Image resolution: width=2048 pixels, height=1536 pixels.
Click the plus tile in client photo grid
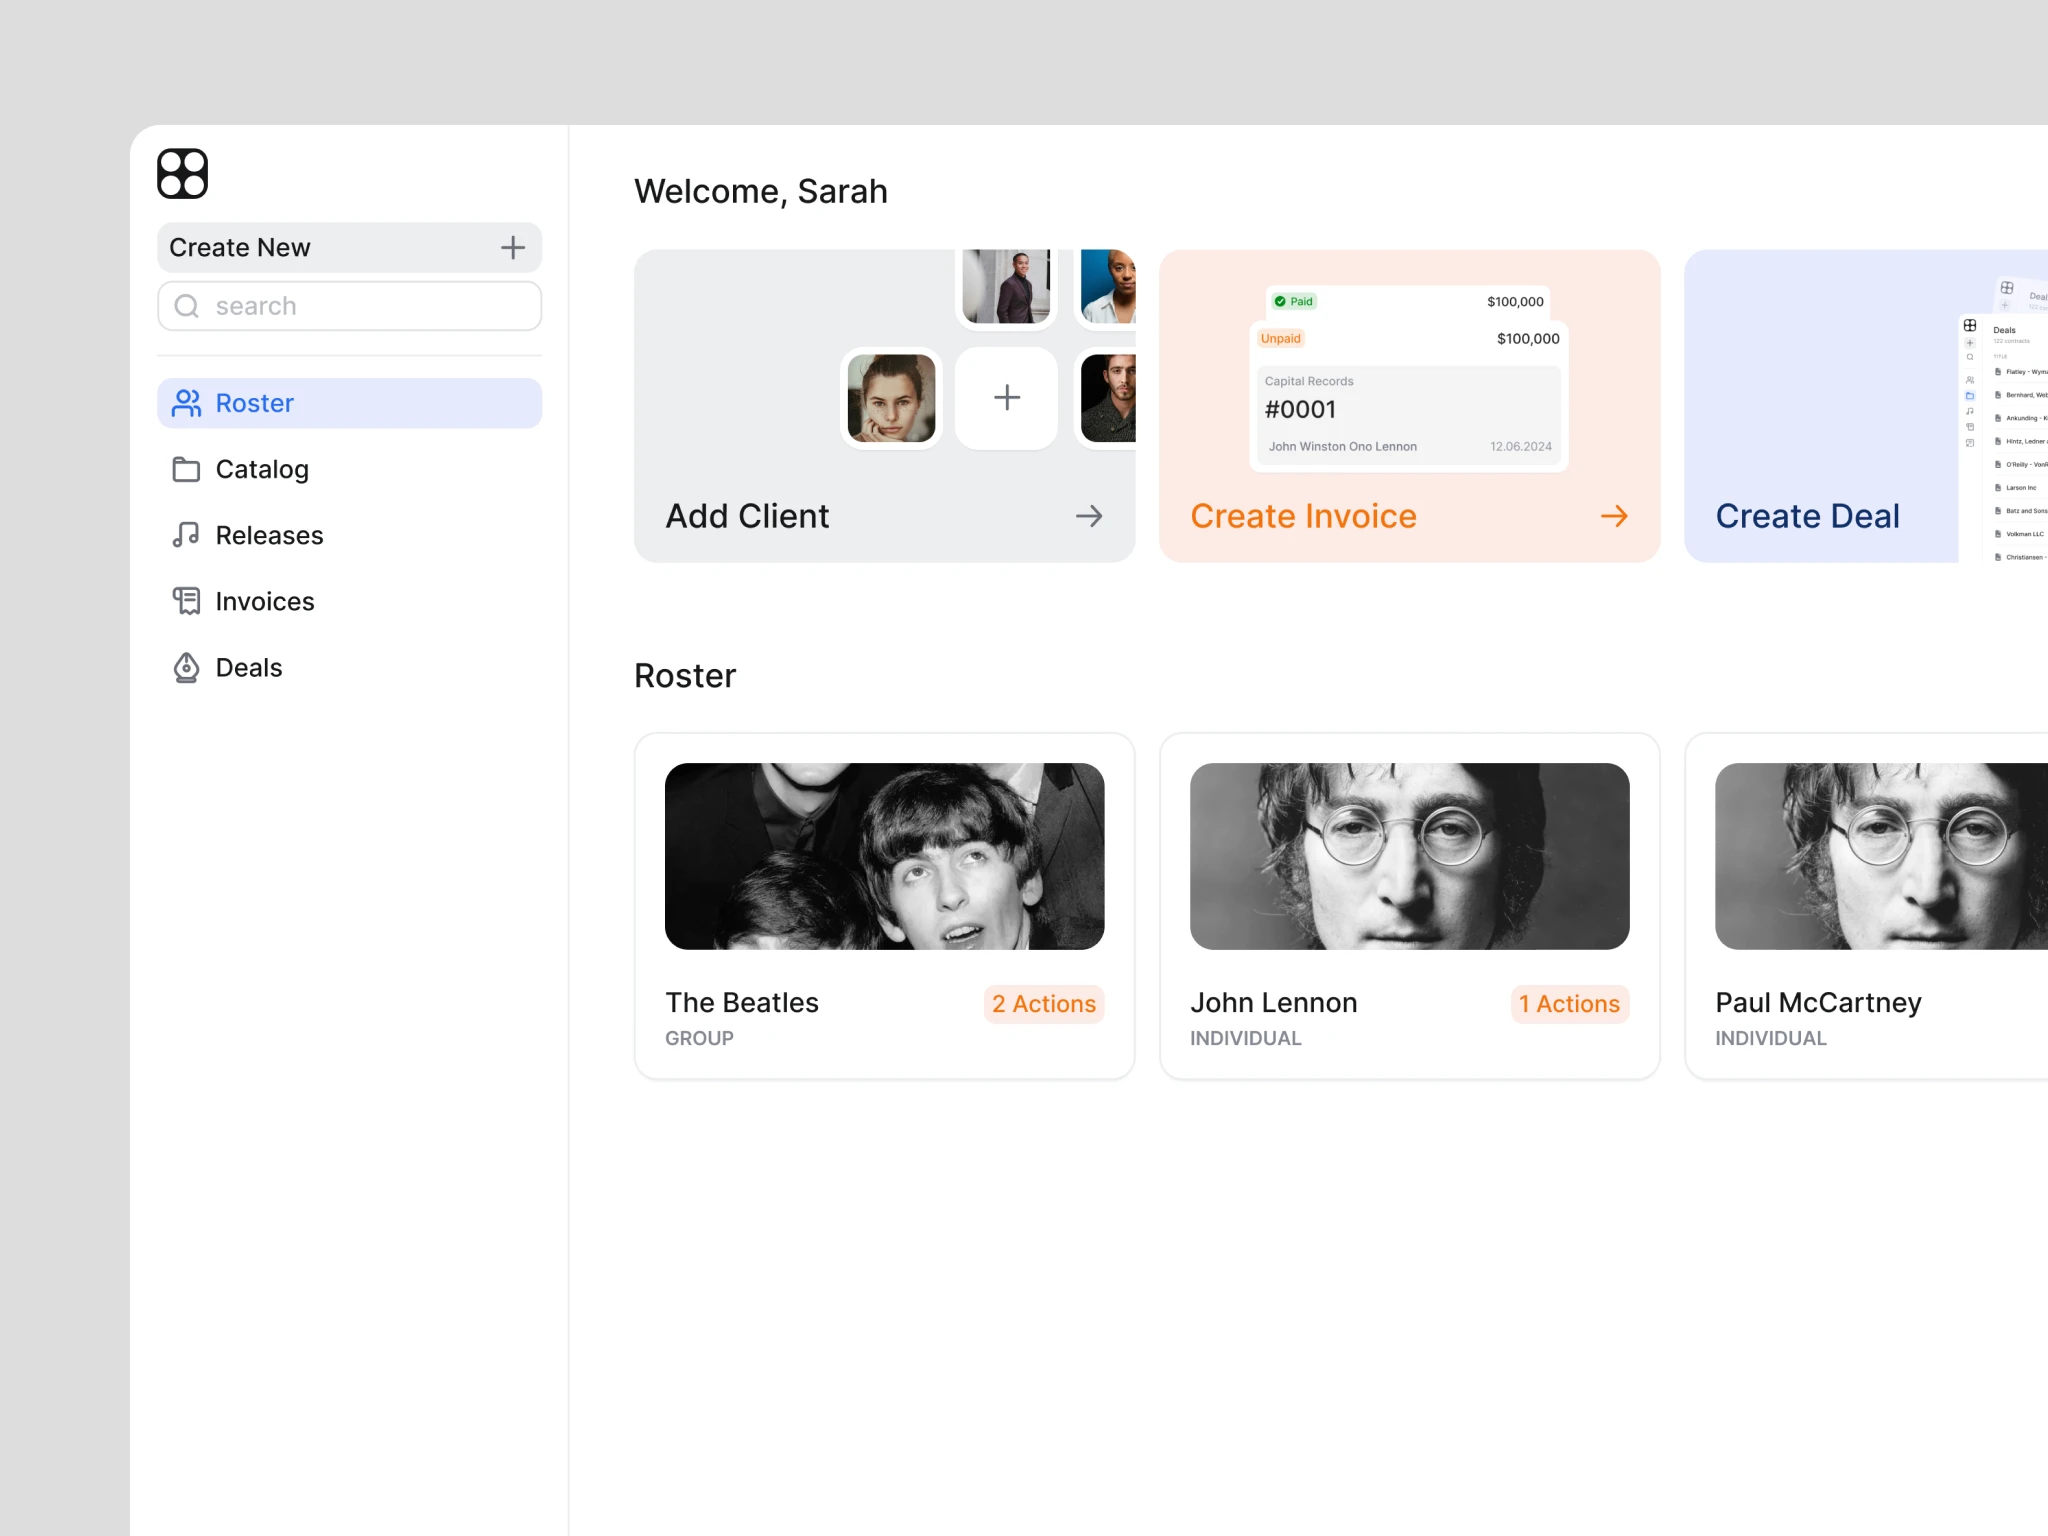click(1006, 398)
